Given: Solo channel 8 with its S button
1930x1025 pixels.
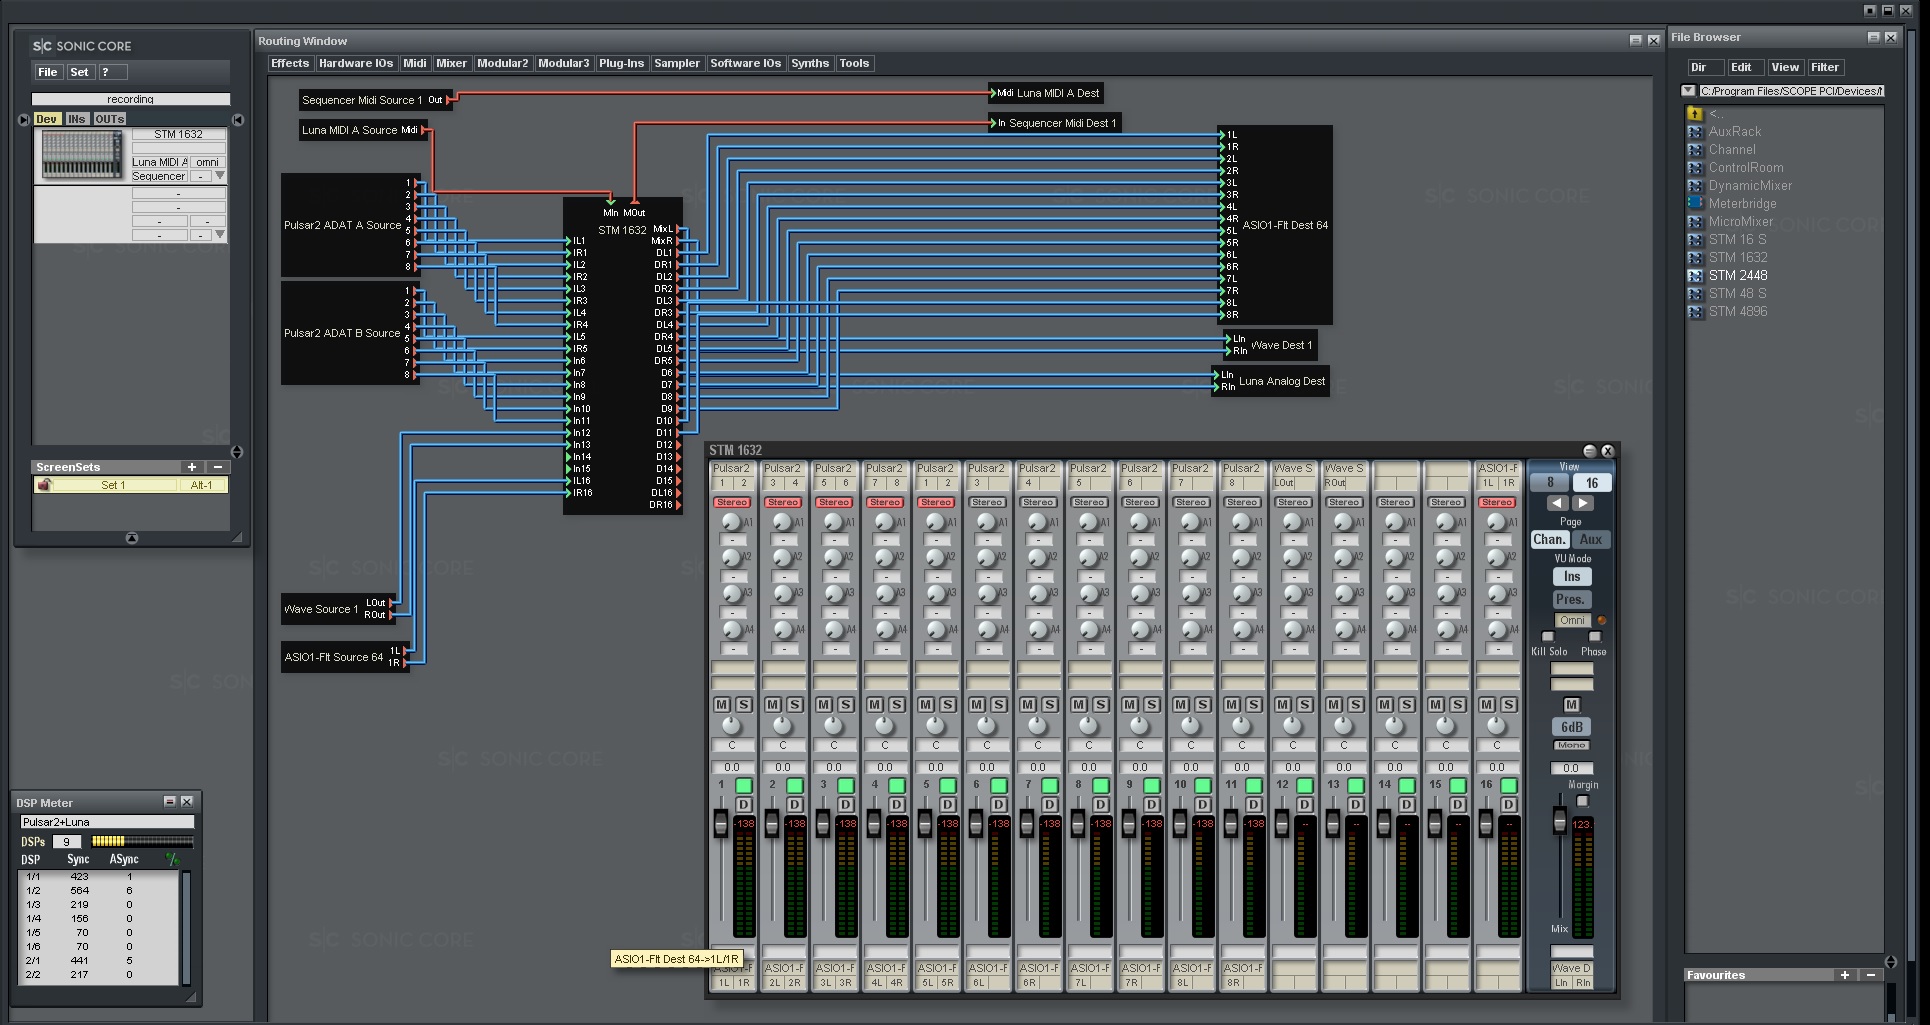Looking at the screenshot, I should (1100, 705).
